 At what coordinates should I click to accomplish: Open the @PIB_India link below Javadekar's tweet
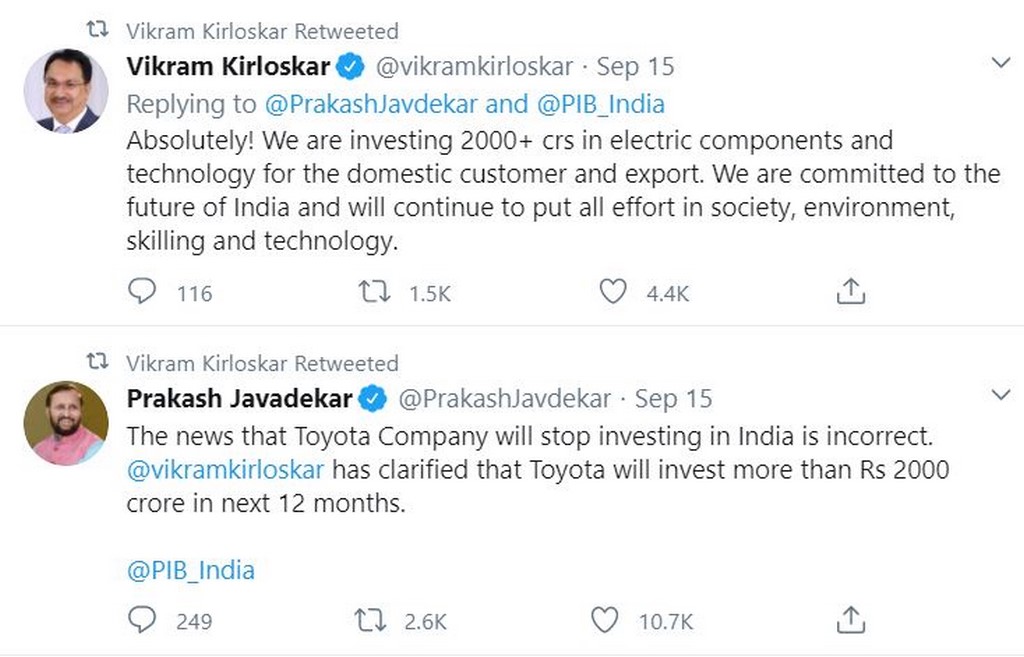point(190,570)
